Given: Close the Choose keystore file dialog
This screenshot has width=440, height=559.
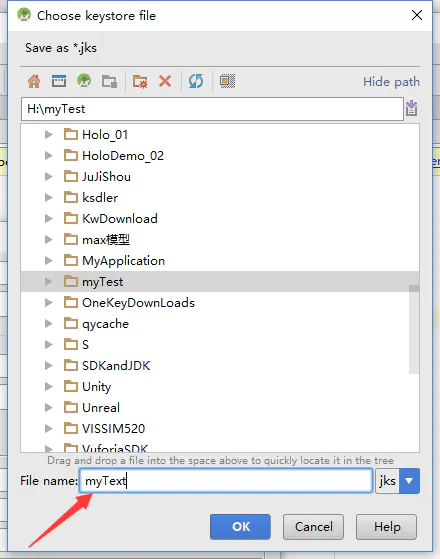Looking at the screenshot, I should [417, 15].
